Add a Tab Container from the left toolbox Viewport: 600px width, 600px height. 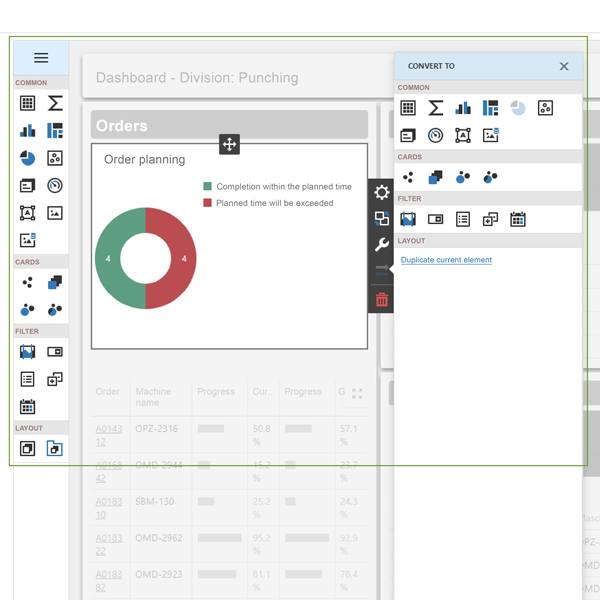point(55,448)
